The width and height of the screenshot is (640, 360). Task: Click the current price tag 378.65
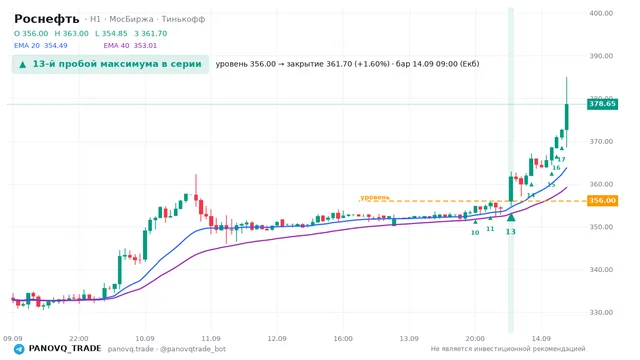pos(602,104)
